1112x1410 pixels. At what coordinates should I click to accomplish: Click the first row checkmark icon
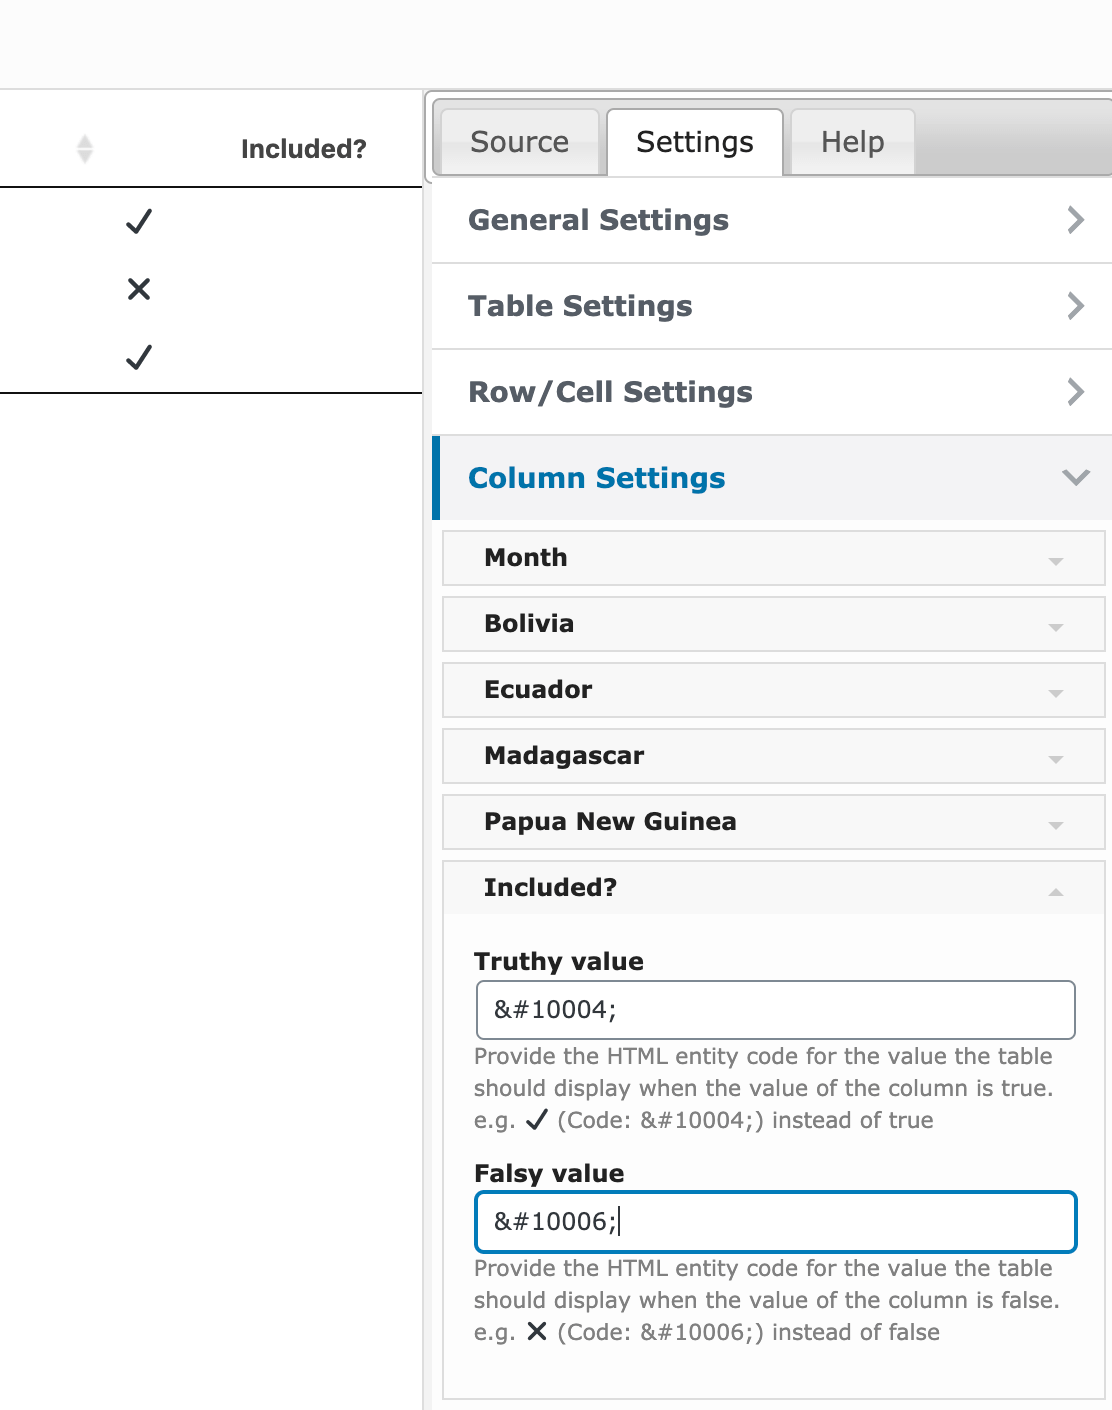tap(139, 221)
